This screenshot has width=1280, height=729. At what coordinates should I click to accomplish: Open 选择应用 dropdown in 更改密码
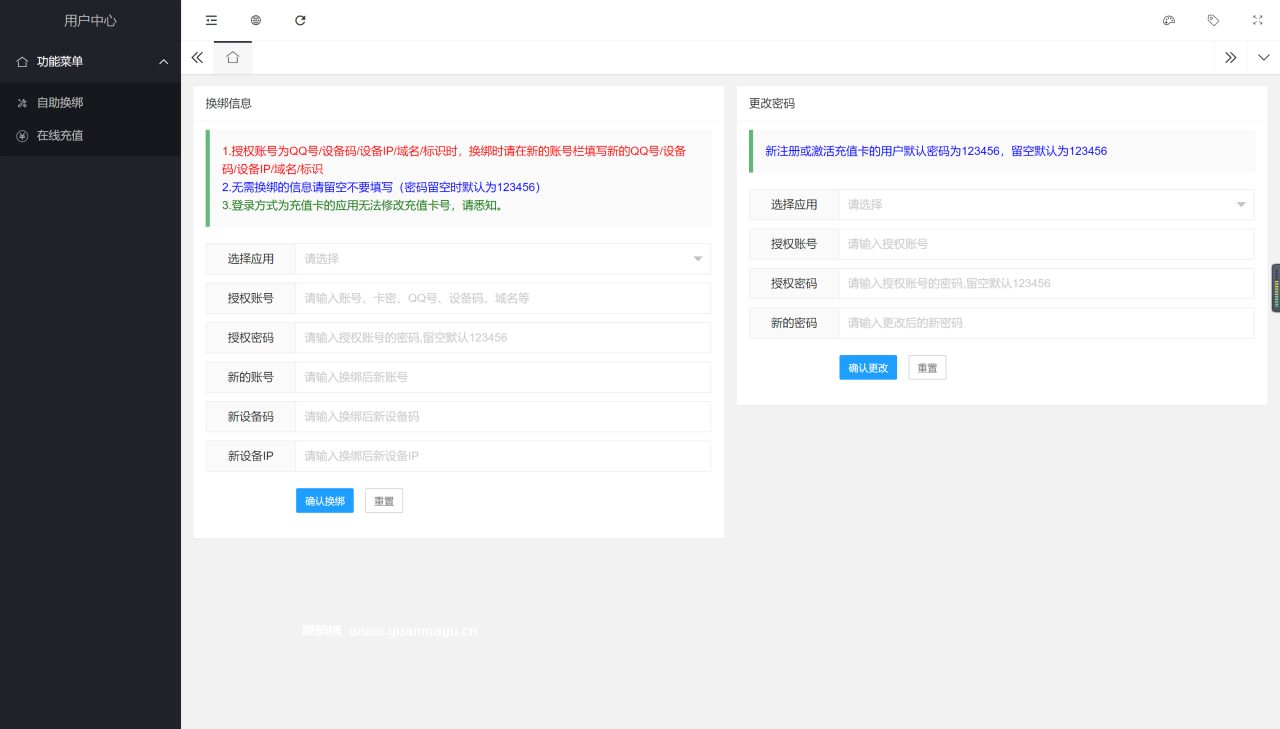pyautogui.click(x=1046, y=204)
